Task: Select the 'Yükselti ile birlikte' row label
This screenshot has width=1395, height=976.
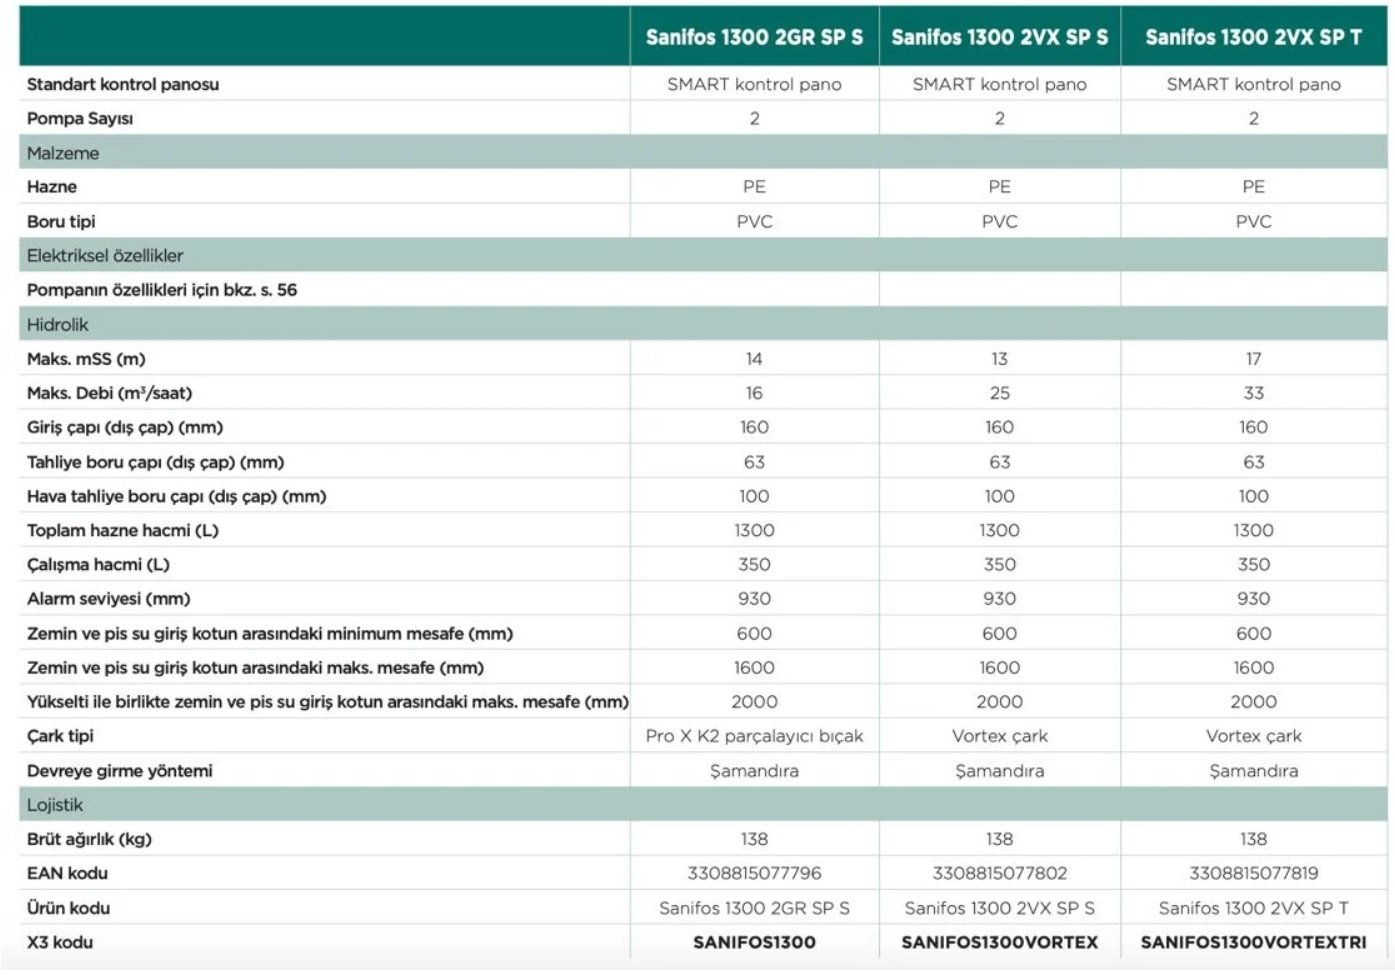Action: [328, 701]
